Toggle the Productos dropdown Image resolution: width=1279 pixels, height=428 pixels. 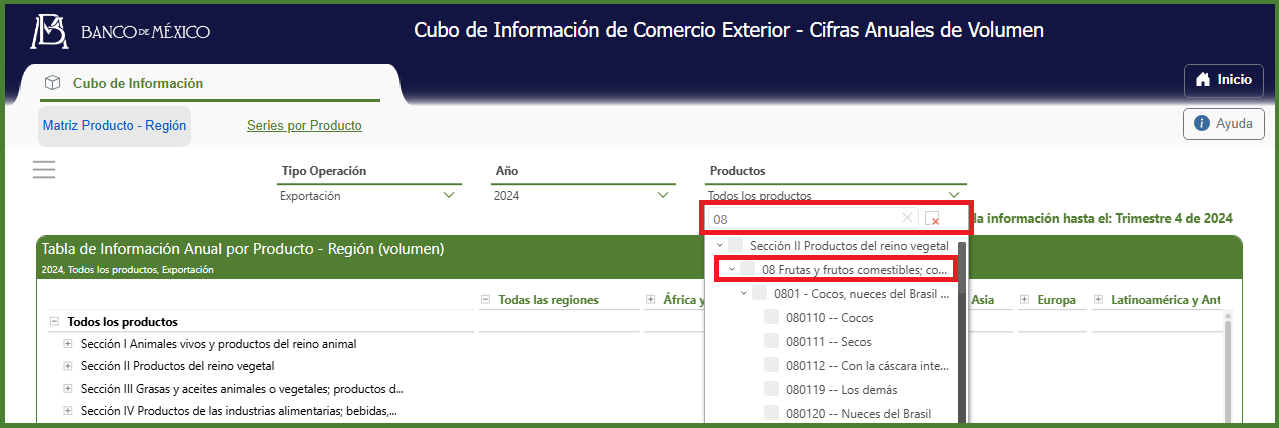point(836,196)
